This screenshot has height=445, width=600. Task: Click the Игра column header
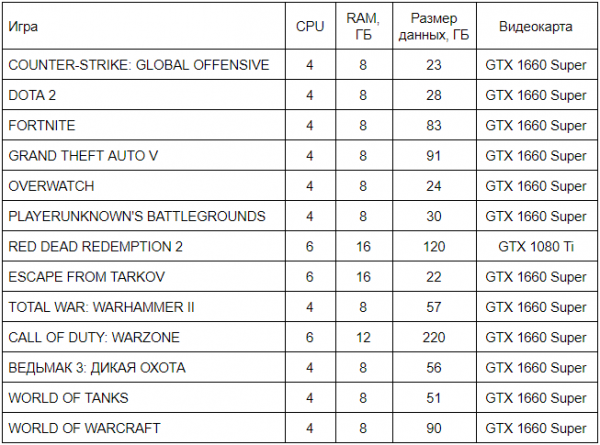click(x=25, y=27)
